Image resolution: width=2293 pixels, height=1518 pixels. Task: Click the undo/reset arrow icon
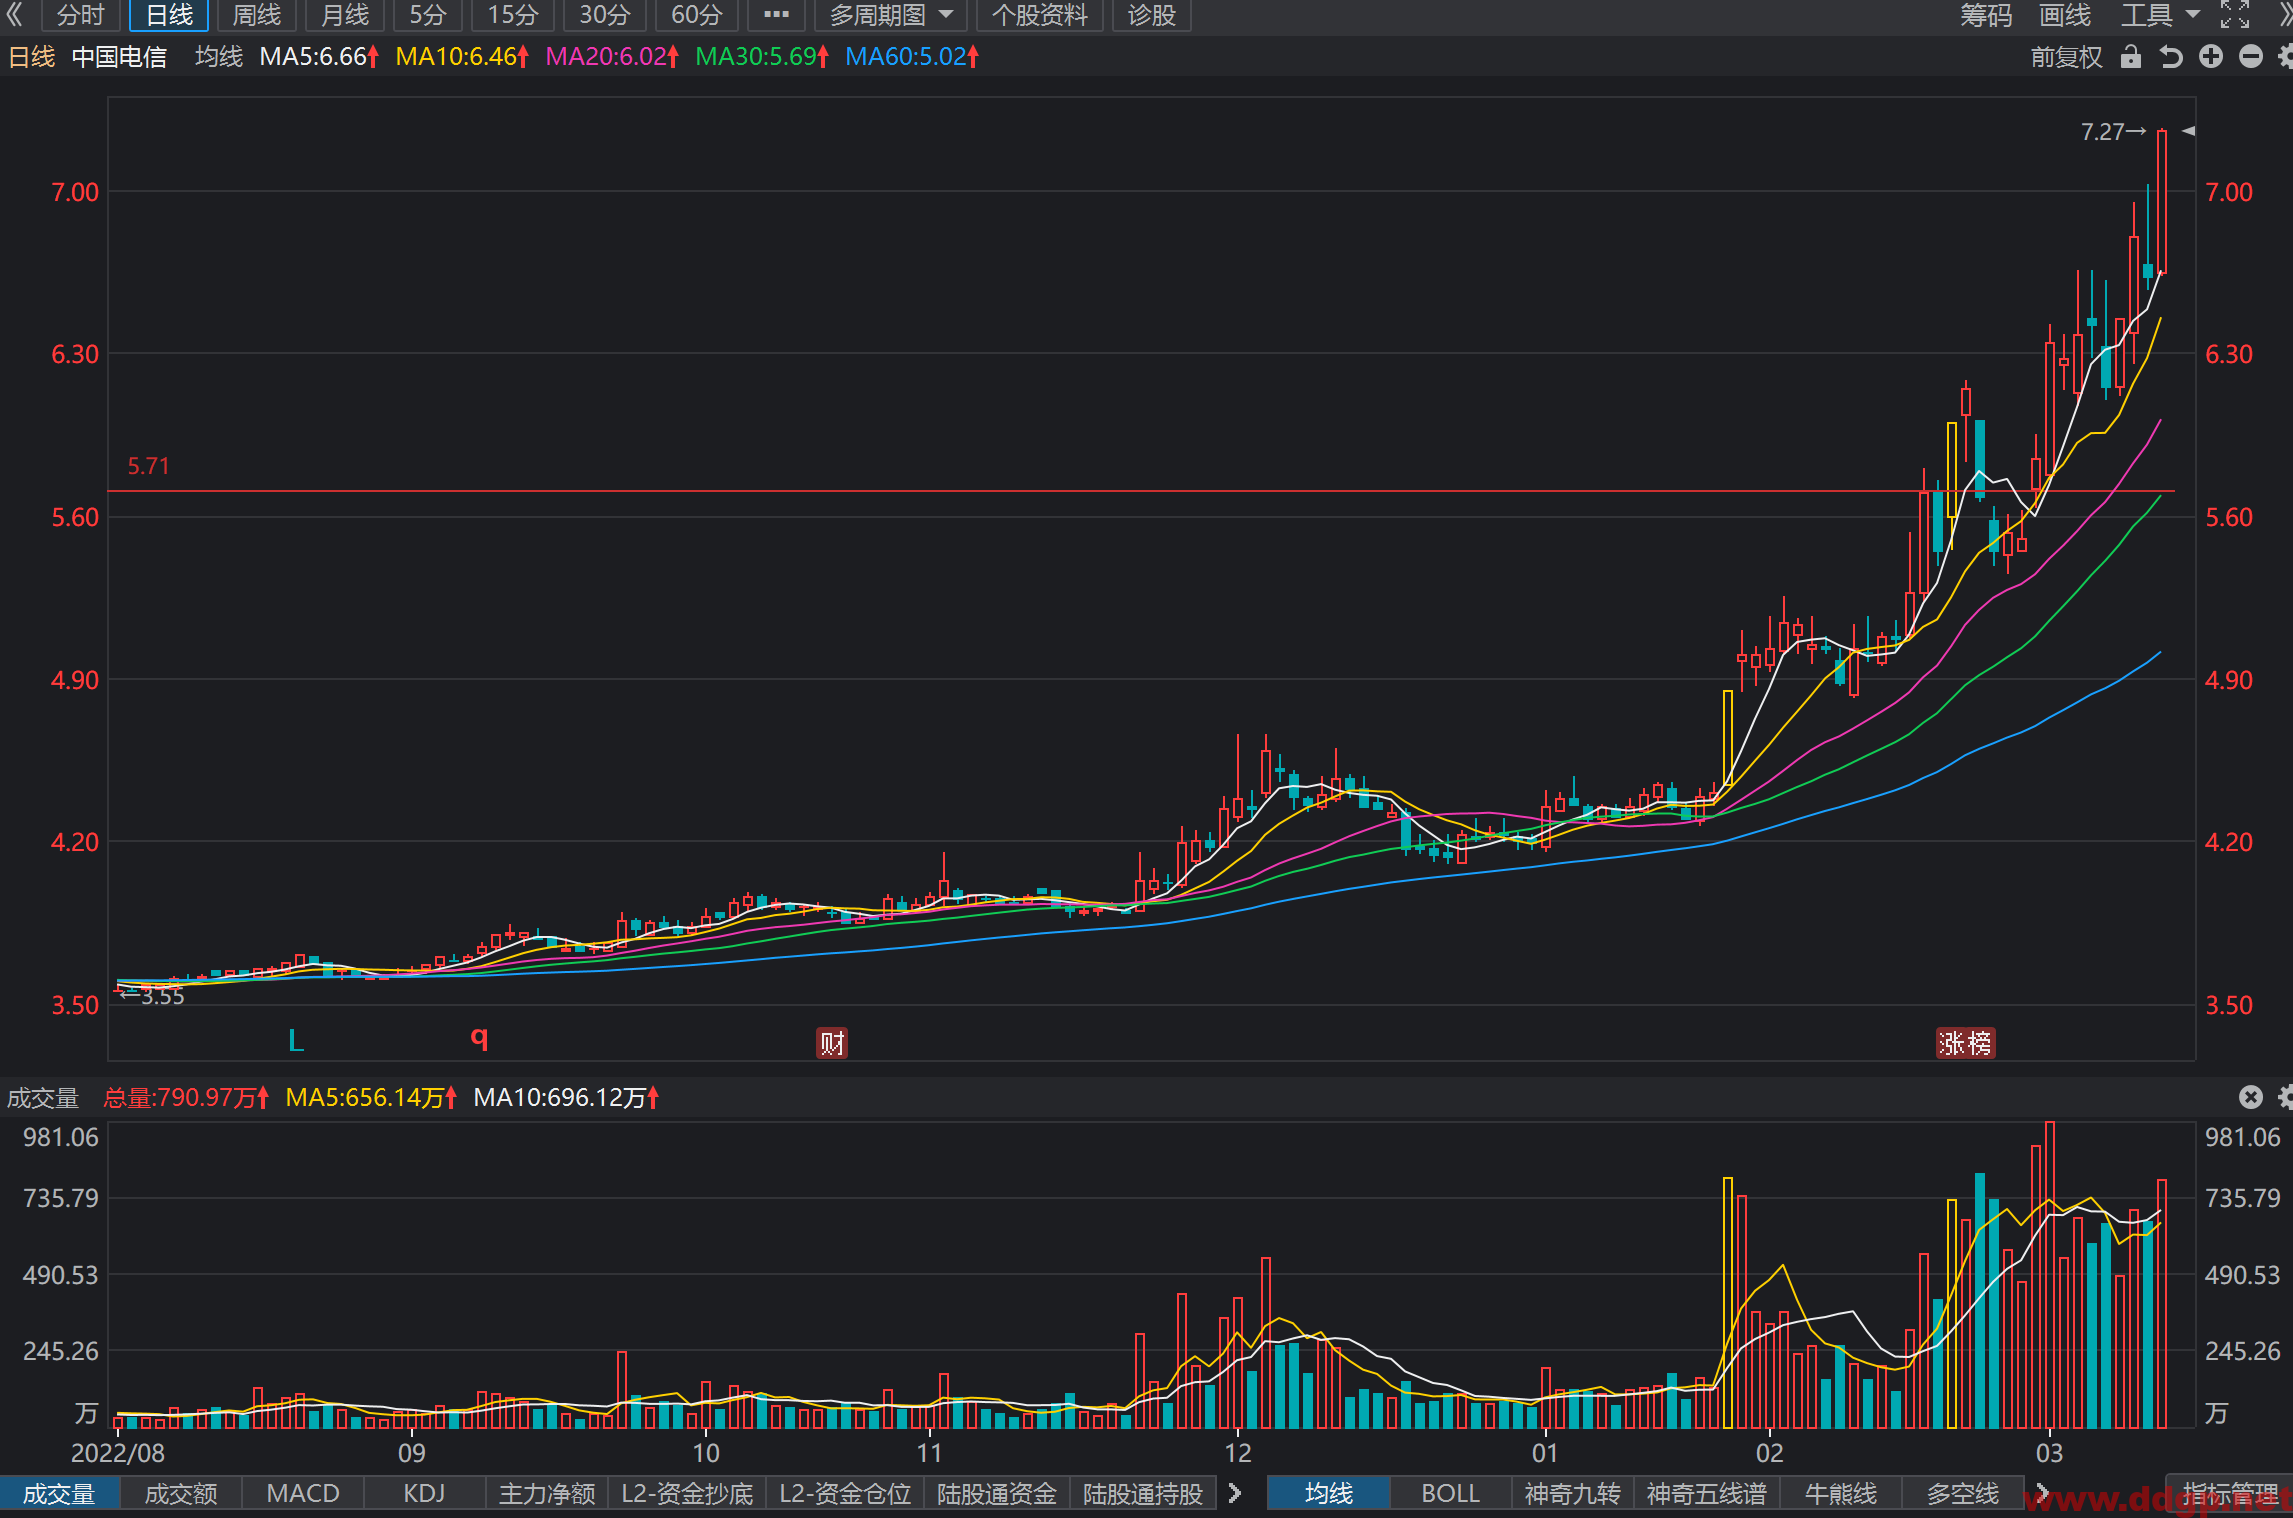coord(2171,57)
